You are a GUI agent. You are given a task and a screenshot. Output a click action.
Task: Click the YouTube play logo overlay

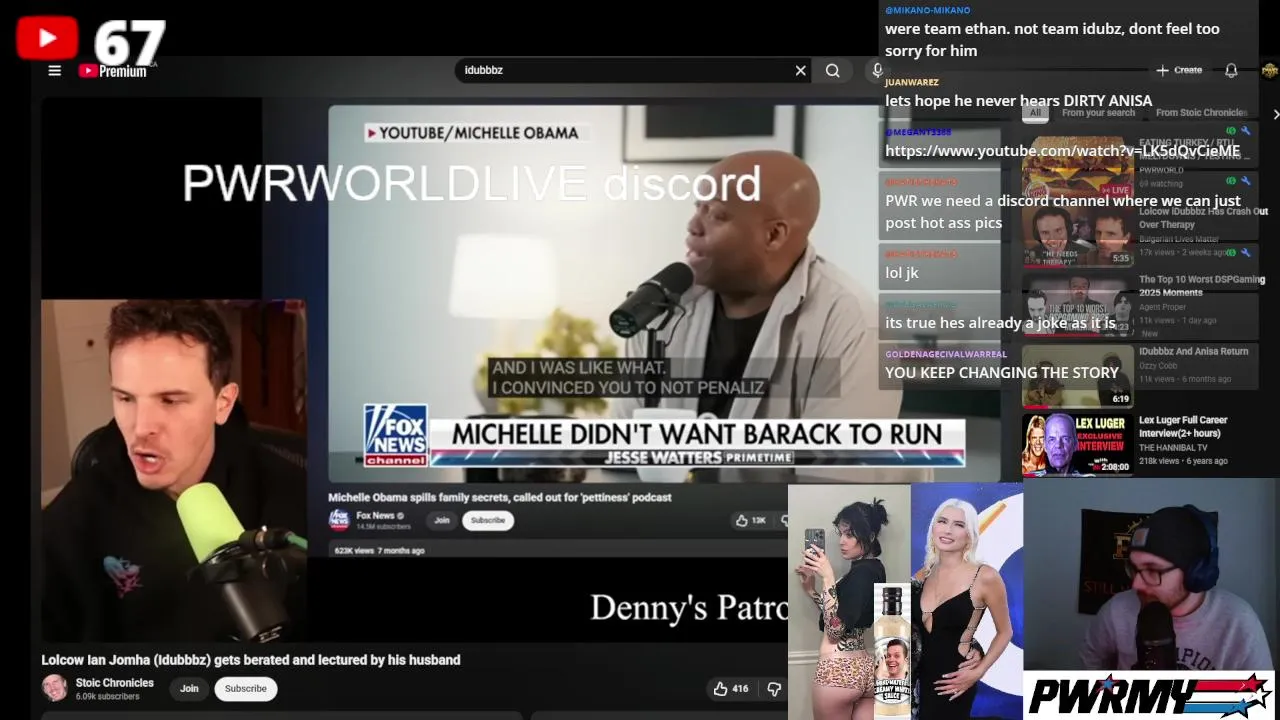click(47, 38)
